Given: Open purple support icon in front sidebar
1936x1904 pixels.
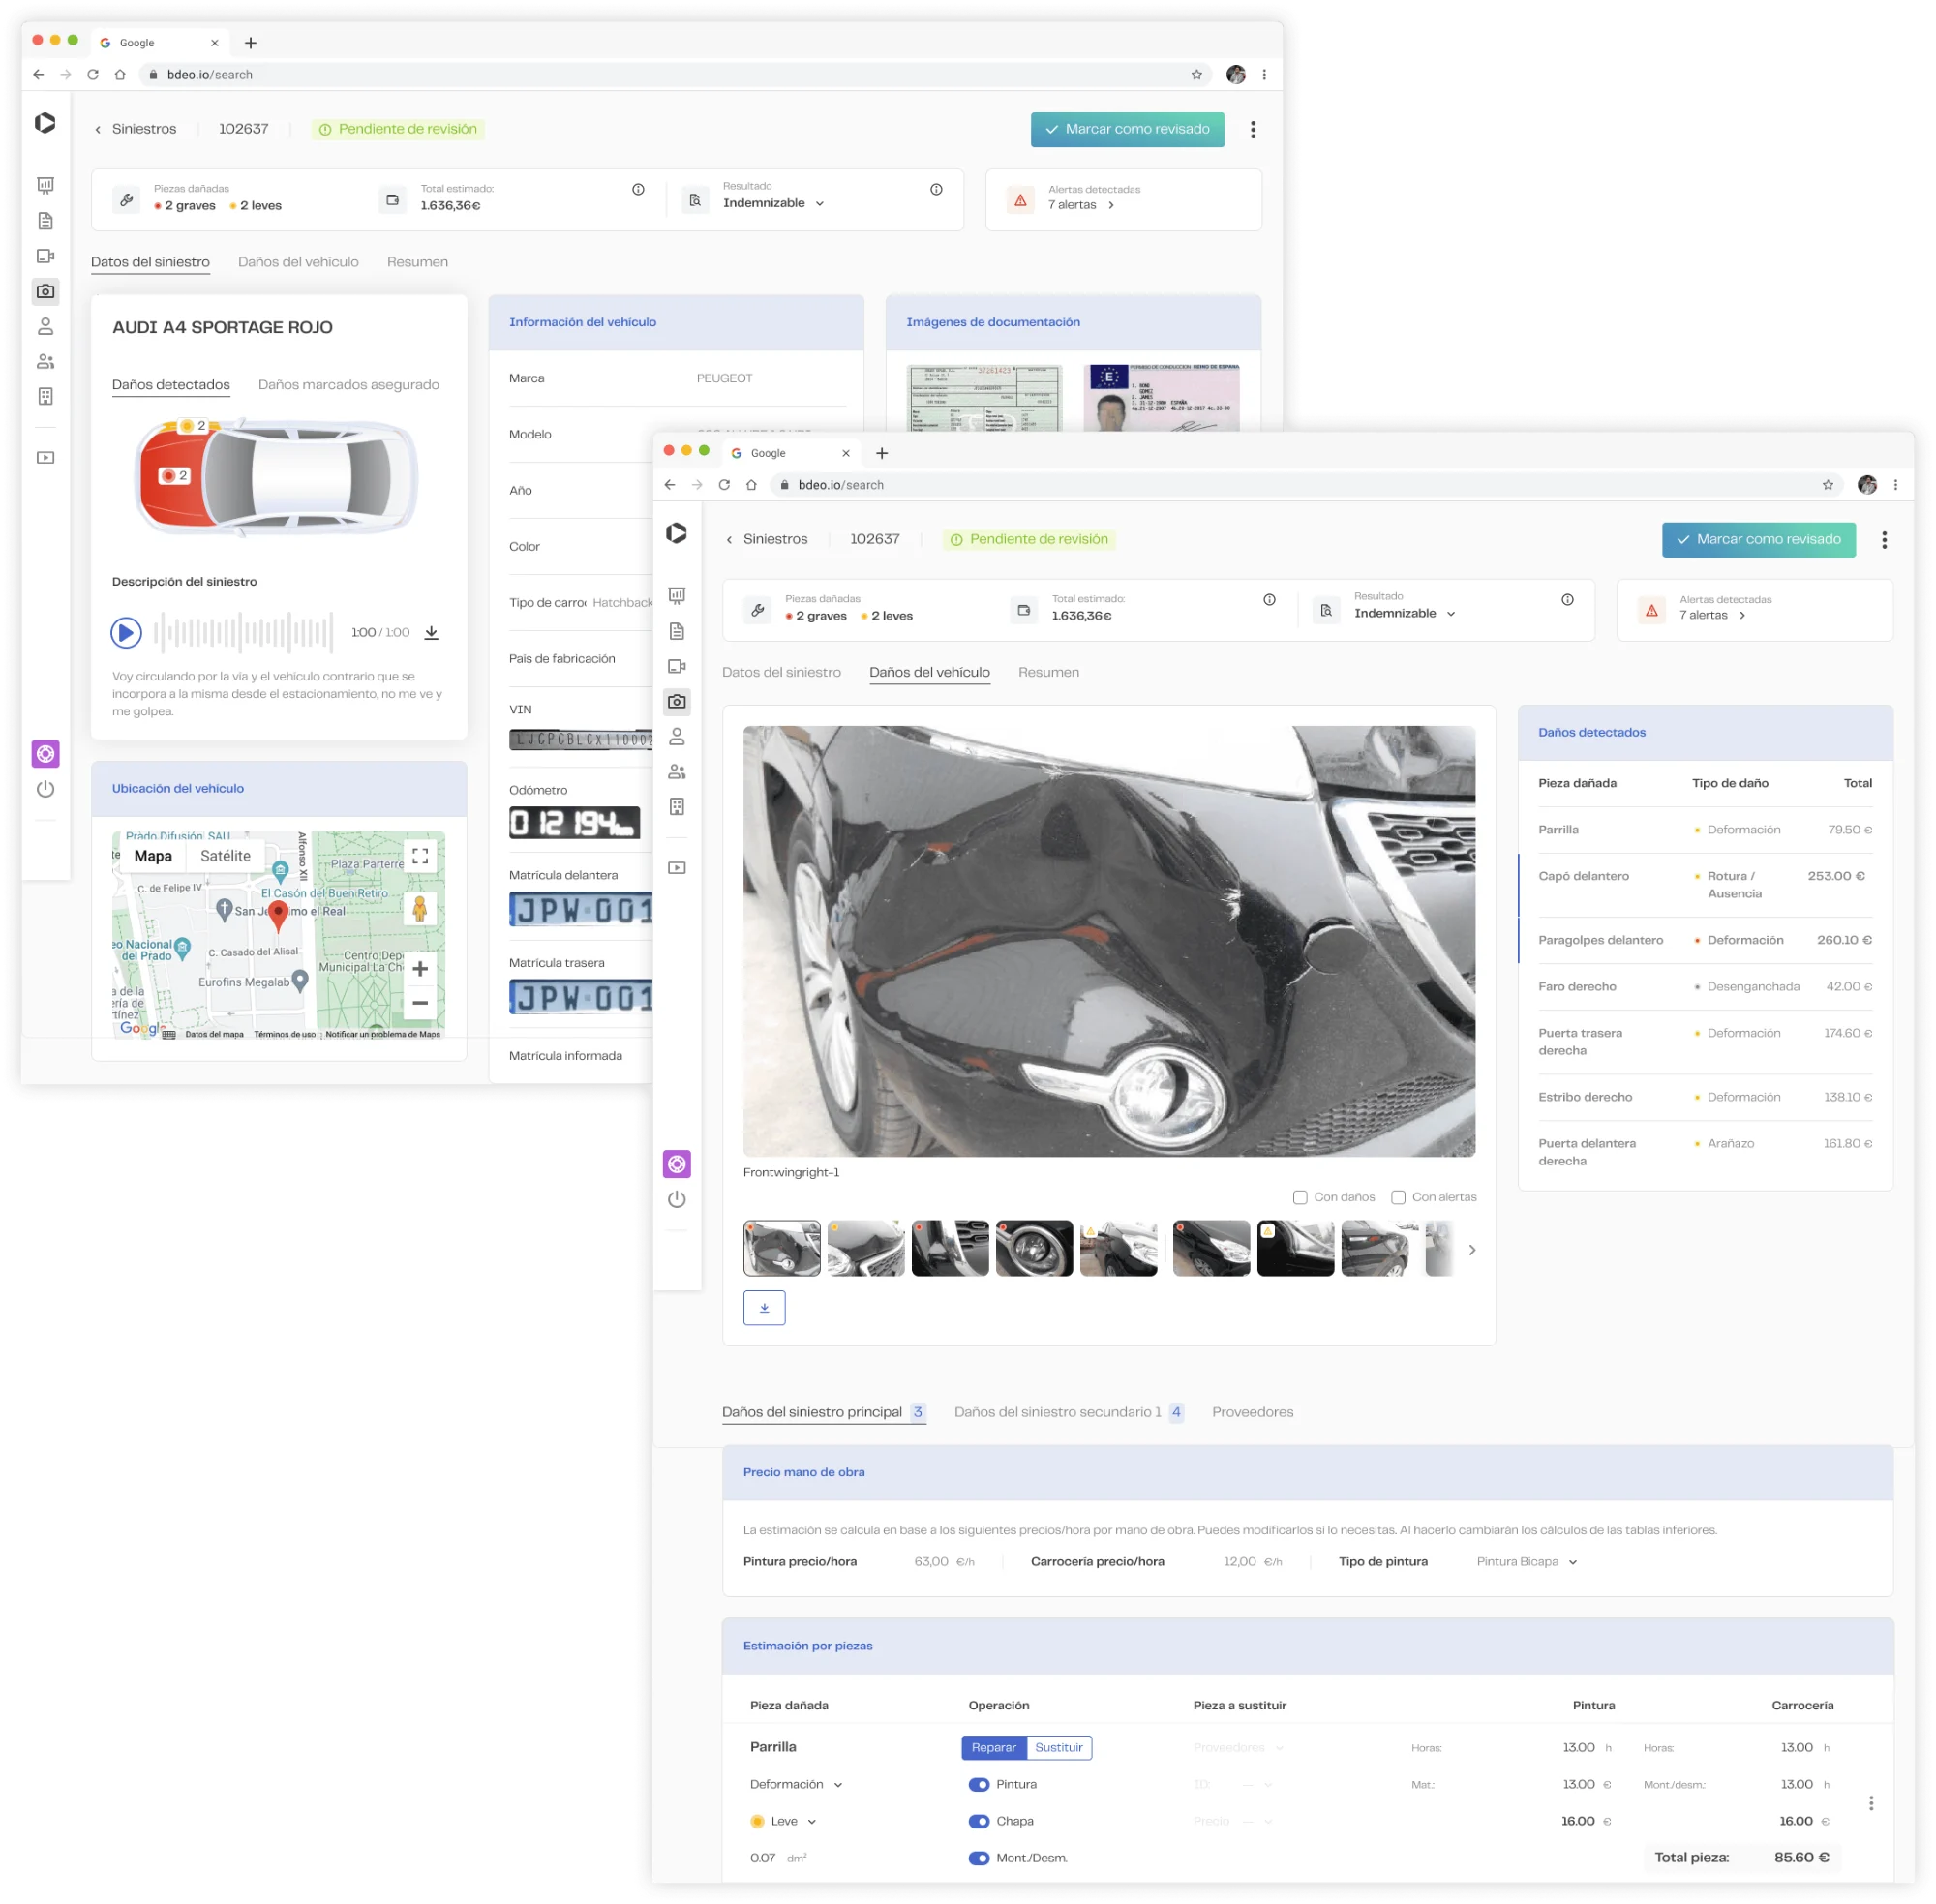Looking at the screenshot, I should pyautogui.click(x=677, y=1164).
